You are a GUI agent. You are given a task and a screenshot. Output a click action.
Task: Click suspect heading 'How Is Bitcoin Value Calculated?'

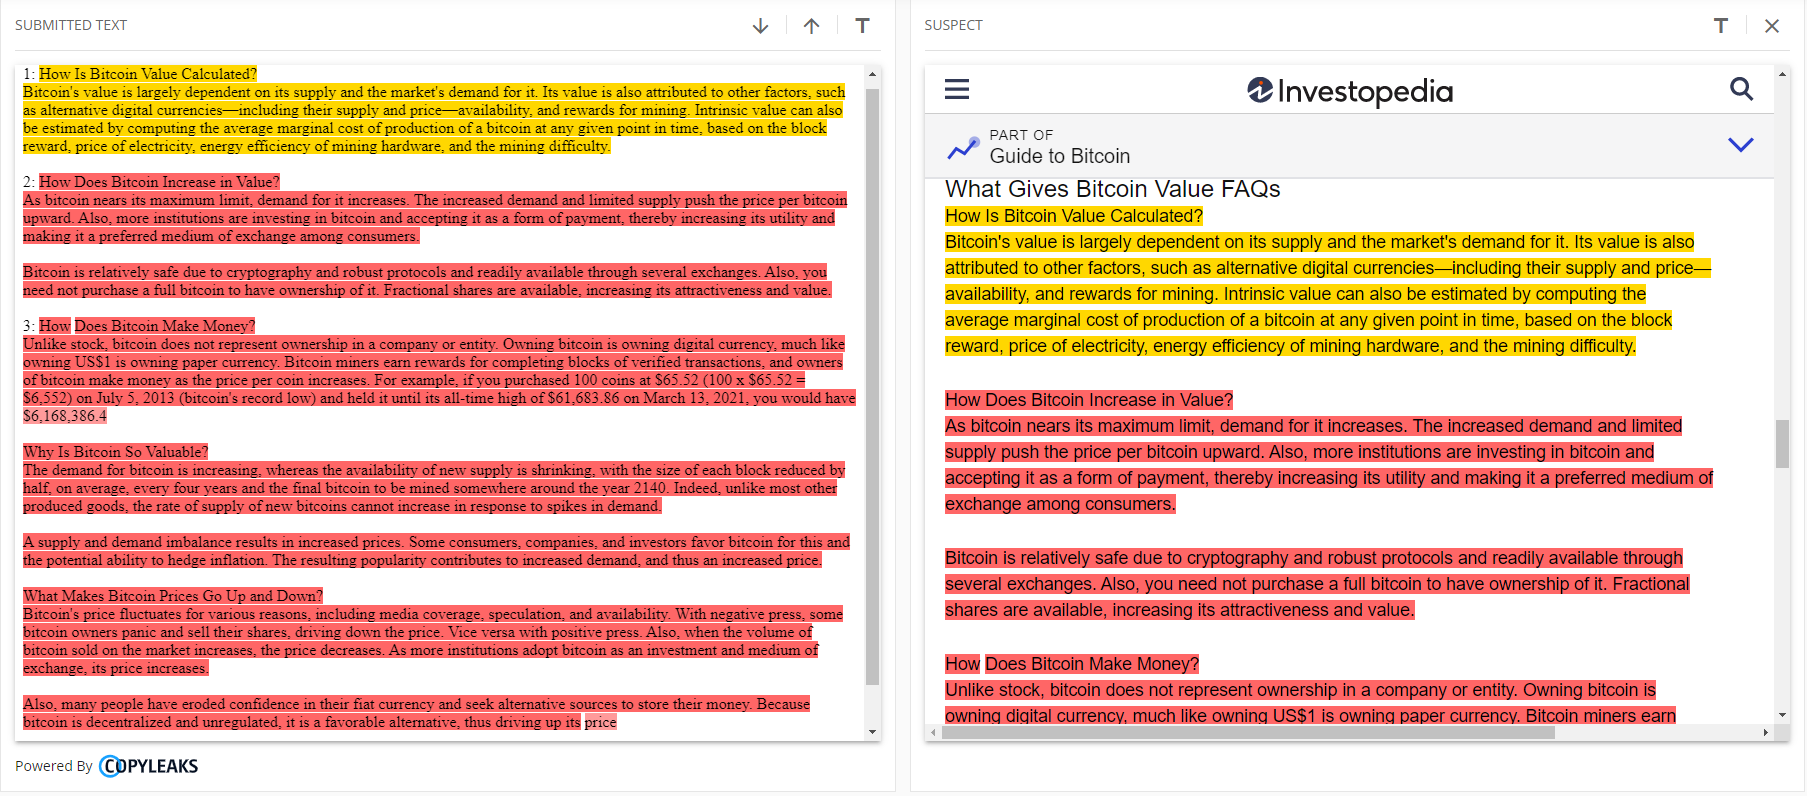click(x=1074, y=216)
